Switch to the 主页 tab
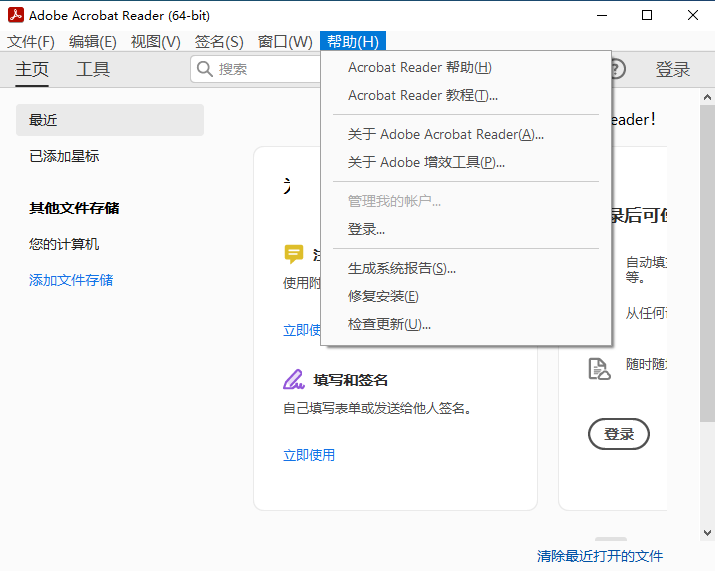 click(x=32, y=69)
